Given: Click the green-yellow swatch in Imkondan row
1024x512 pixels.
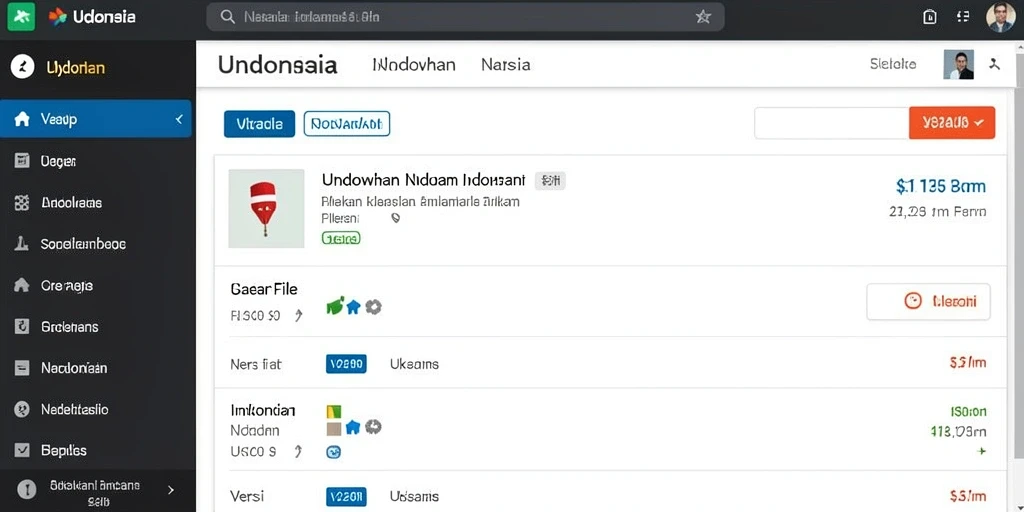Looking at the screenshot, I should pyautogui.click(x=334, y=411).
